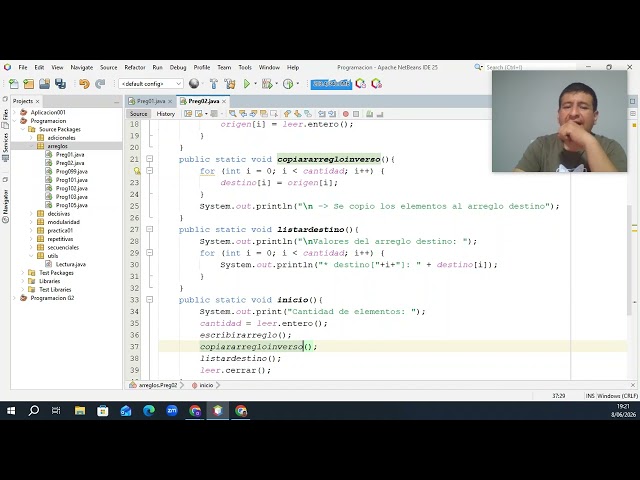
Task: Run the project with green play icon
Action: point(247,84)
